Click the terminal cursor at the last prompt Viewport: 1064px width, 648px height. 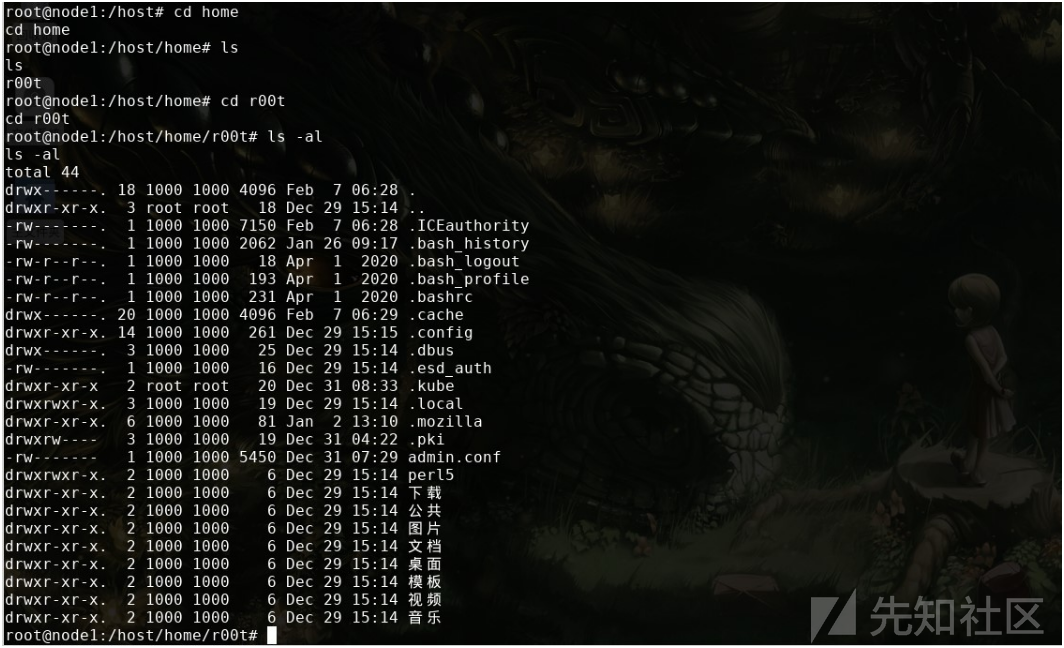(x=271, y=635)
